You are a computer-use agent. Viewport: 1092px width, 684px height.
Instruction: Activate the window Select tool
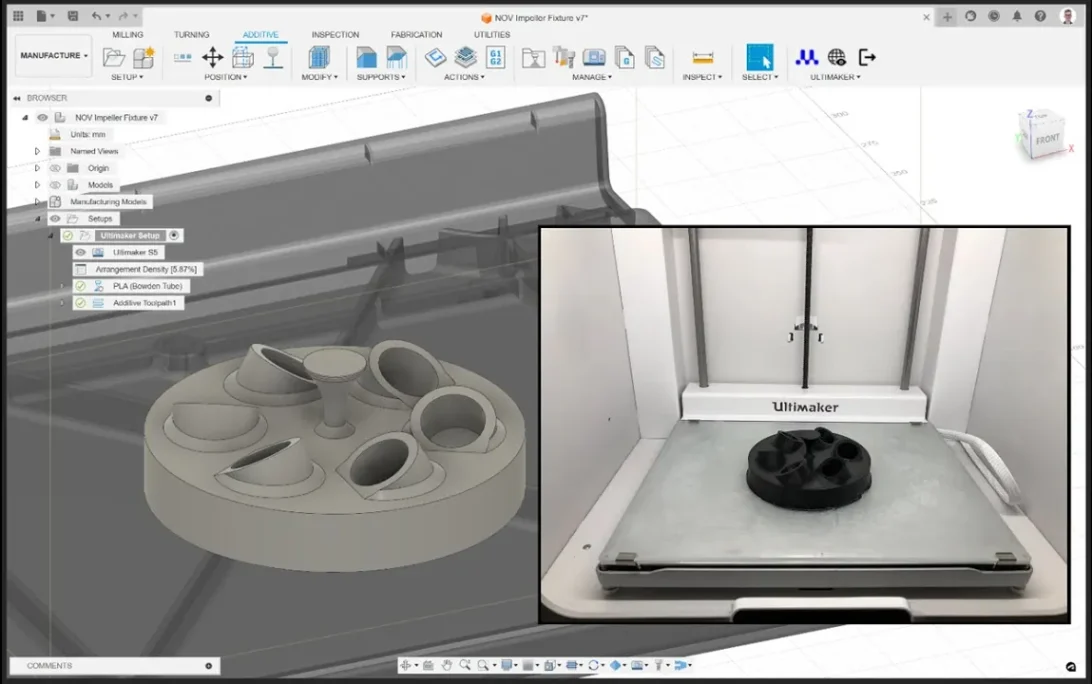click(759, 59)
